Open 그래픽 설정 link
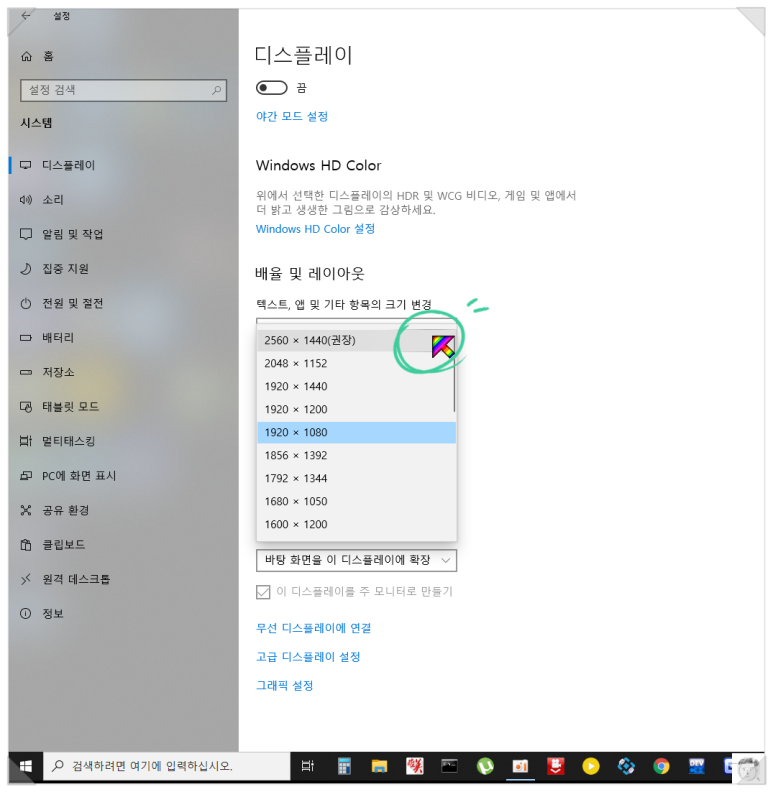 point(284,685)
